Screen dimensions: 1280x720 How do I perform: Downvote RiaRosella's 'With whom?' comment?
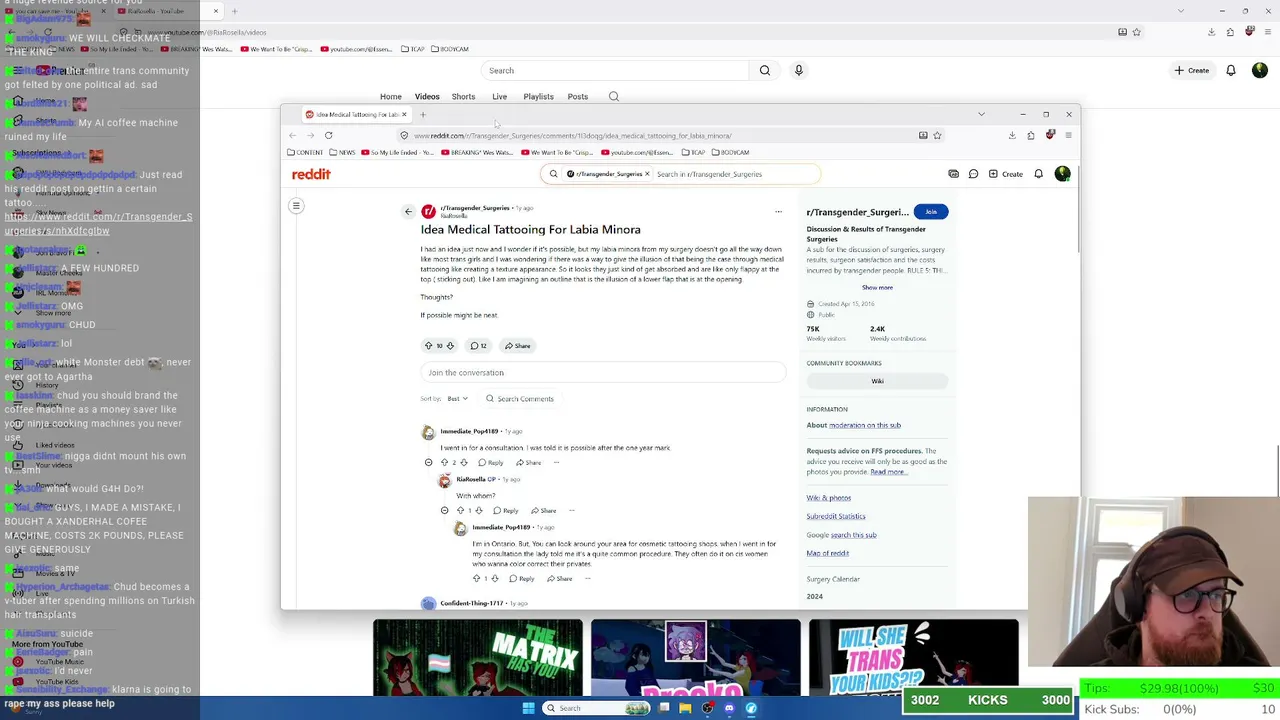(x=478, y=511)
